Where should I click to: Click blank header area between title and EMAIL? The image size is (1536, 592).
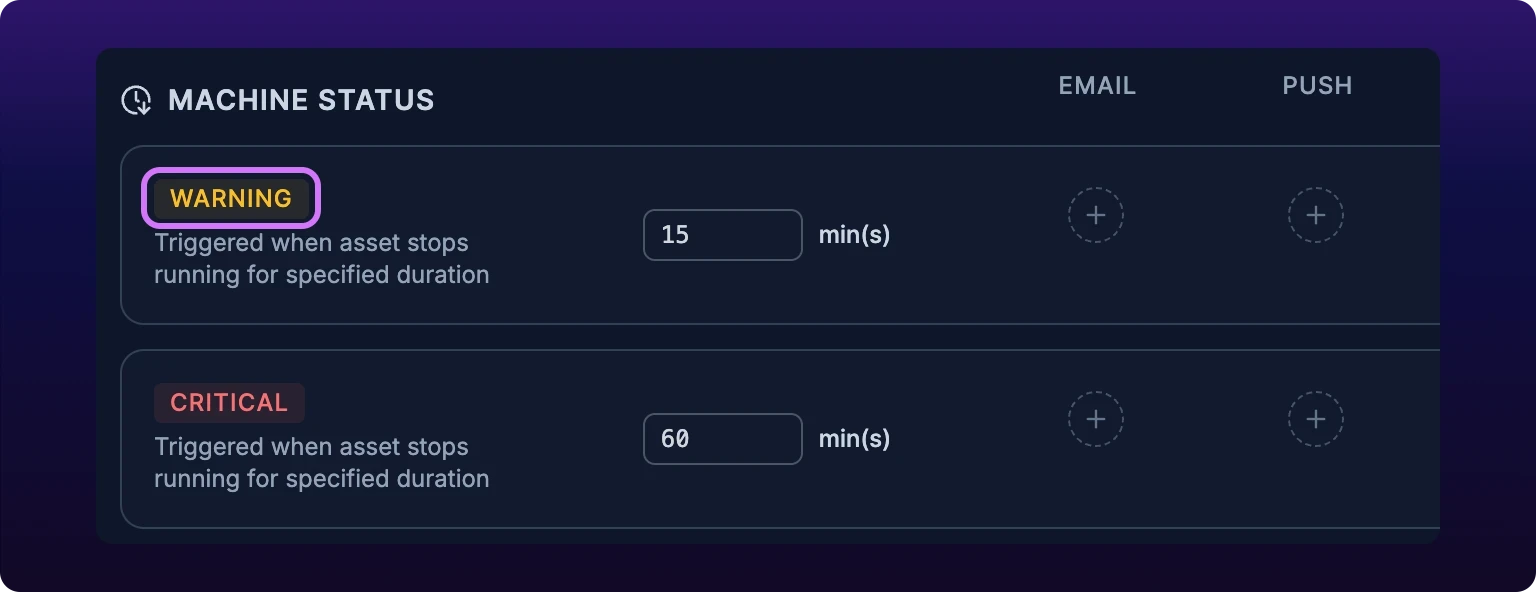click(x=740, y=100)
